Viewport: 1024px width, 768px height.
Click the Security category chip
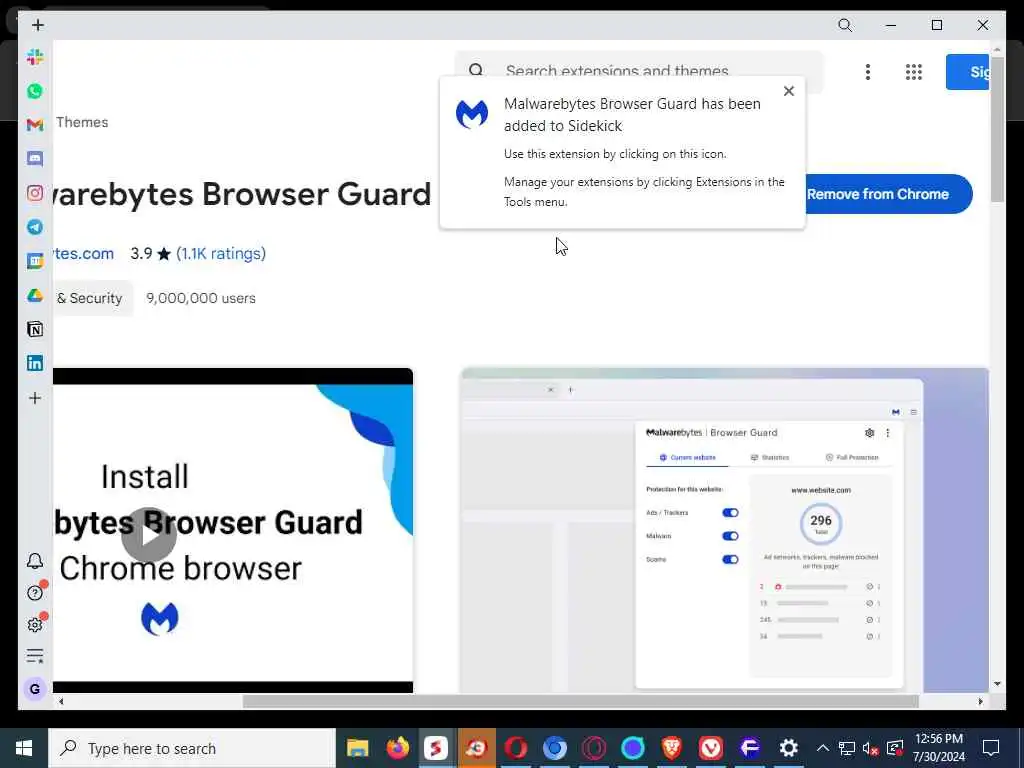click(x=92, y=298)
